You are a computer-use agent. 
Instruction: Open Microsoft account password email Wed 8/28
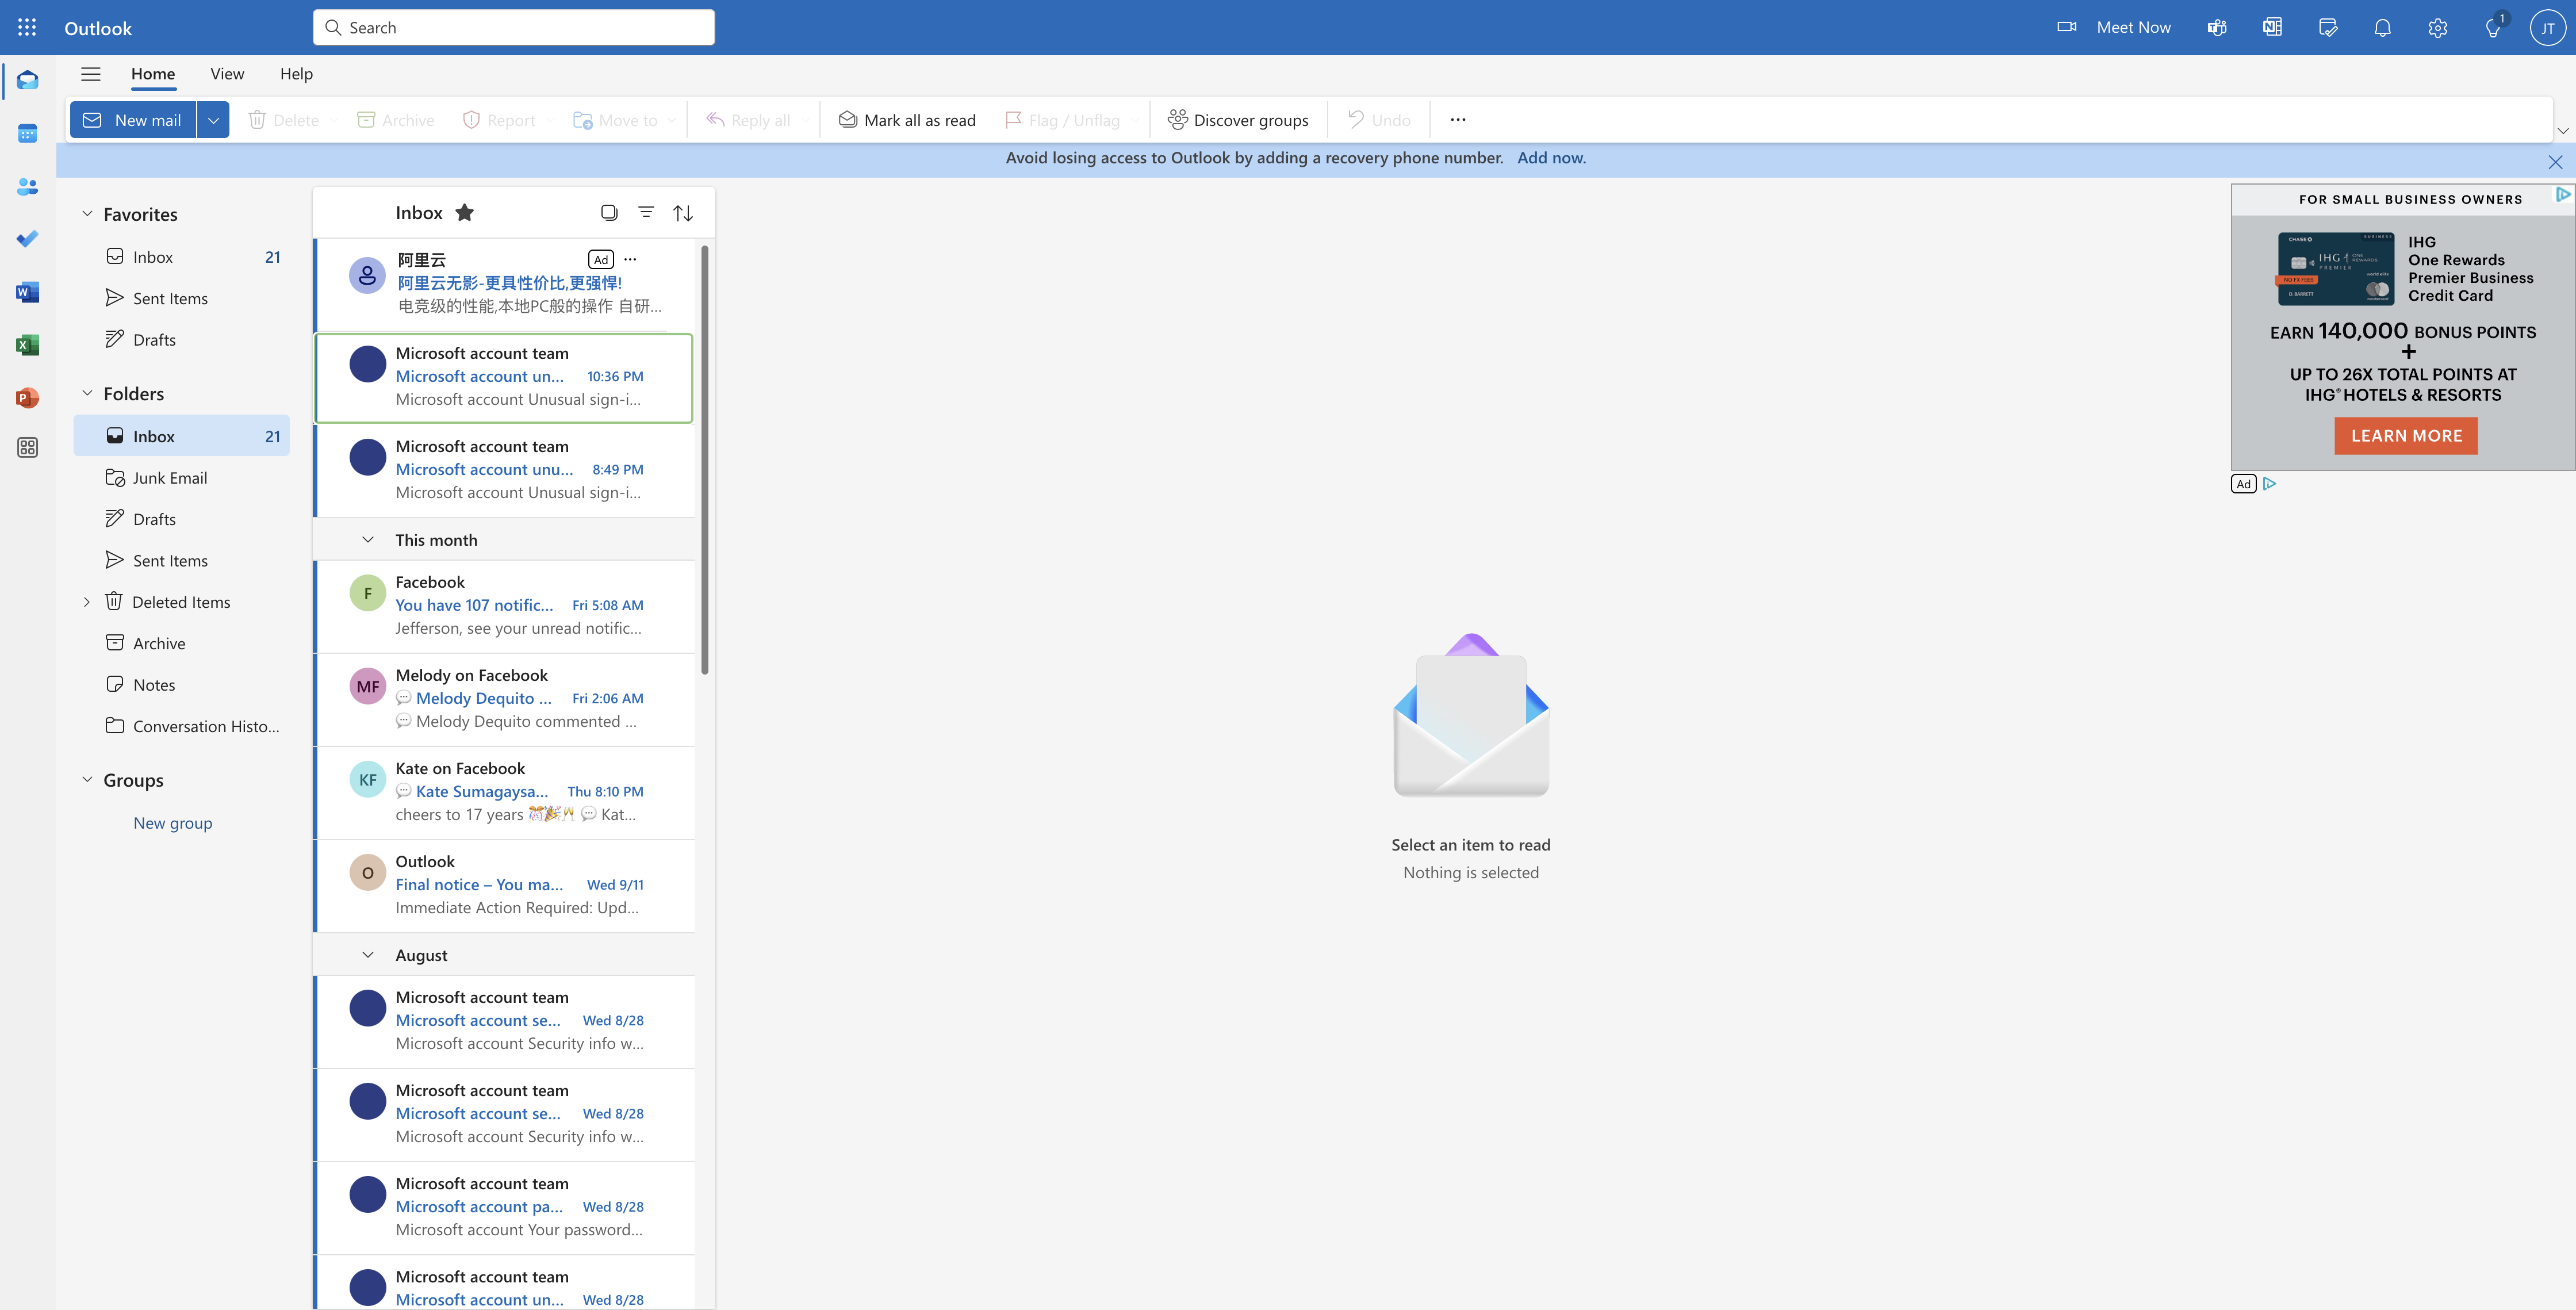point(504,1207)
